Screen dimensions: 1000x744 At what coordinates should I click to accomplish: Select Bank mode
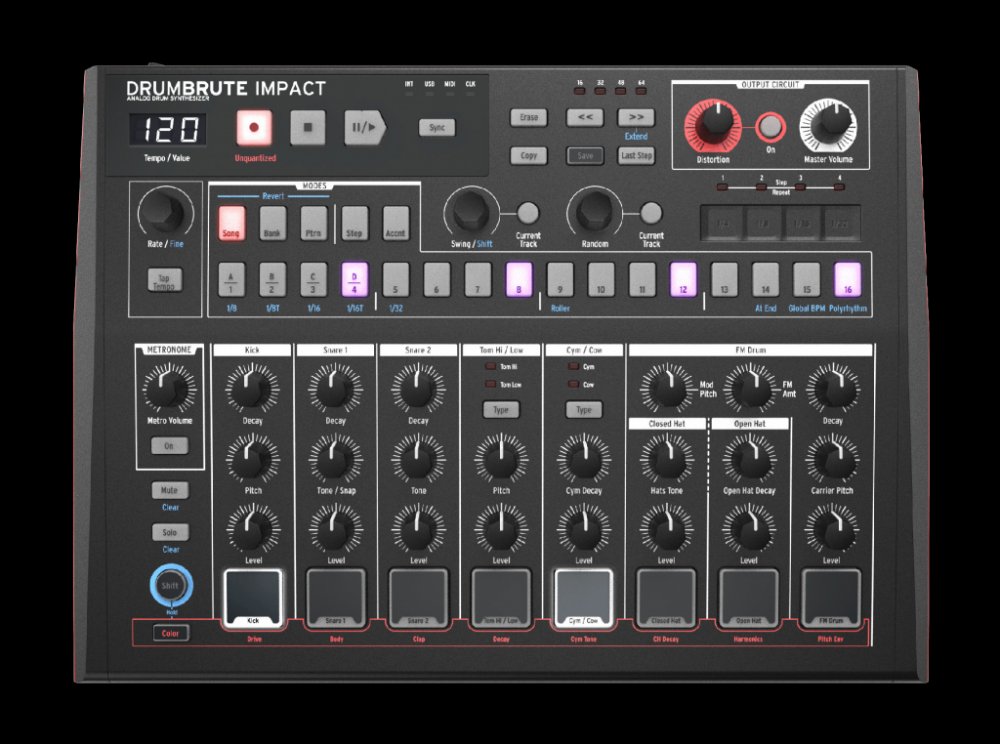point(273,219)
